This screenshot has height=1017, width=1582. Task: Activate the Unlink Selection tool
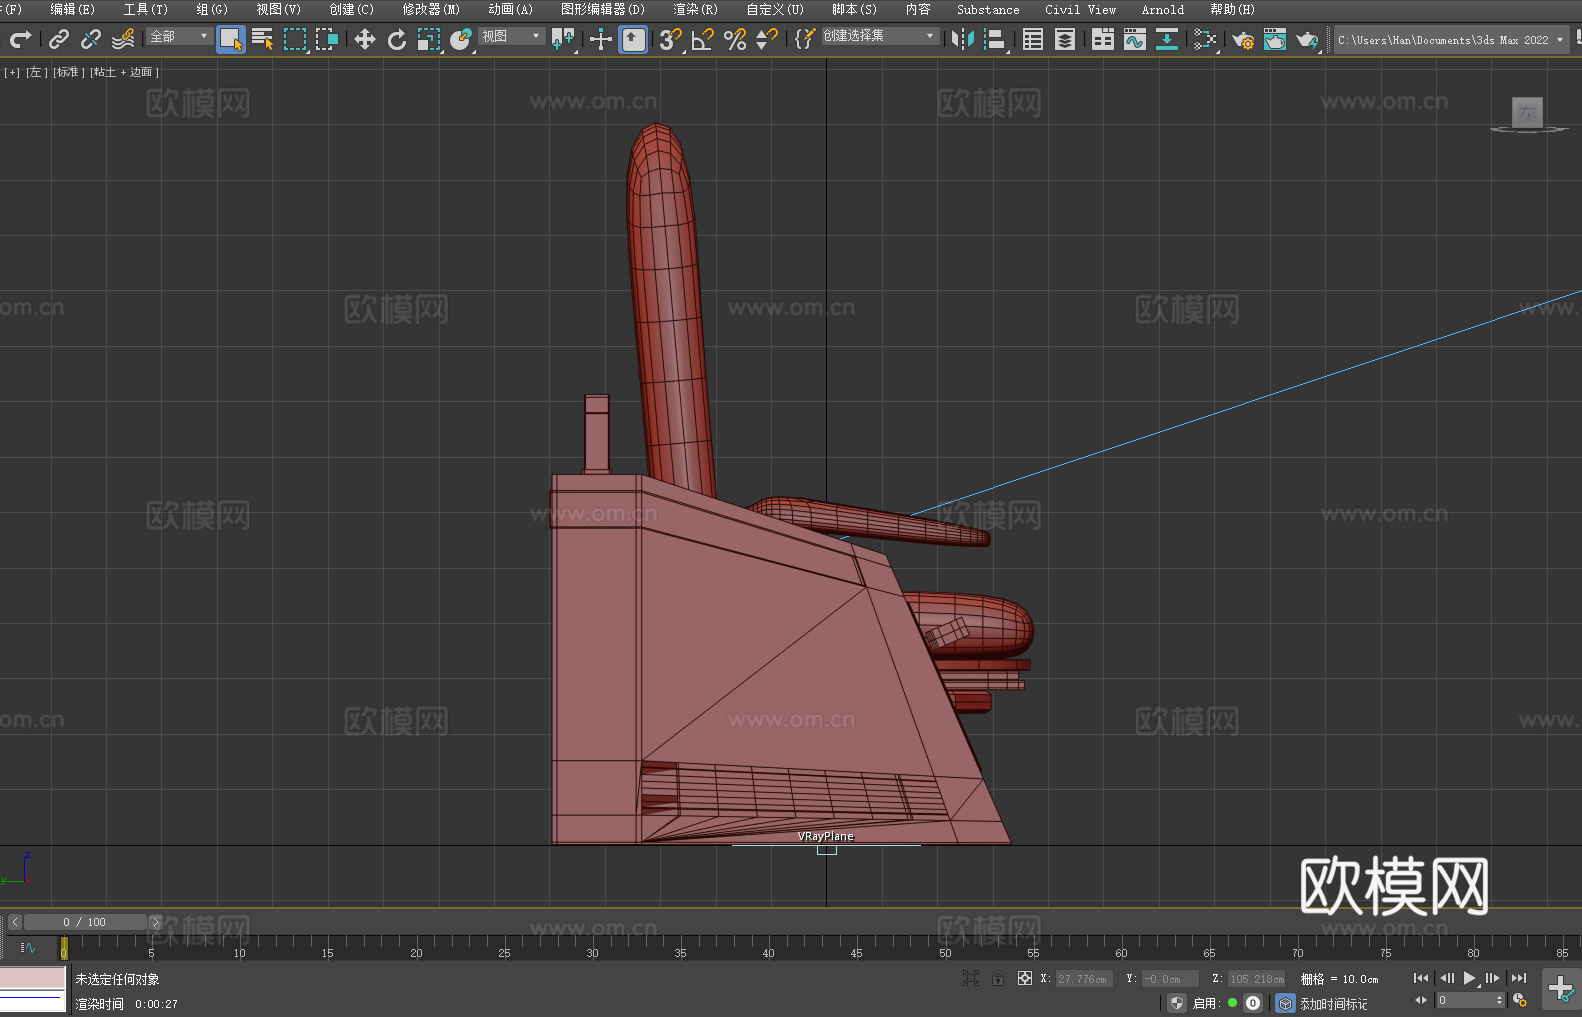(x=91, y=39)
